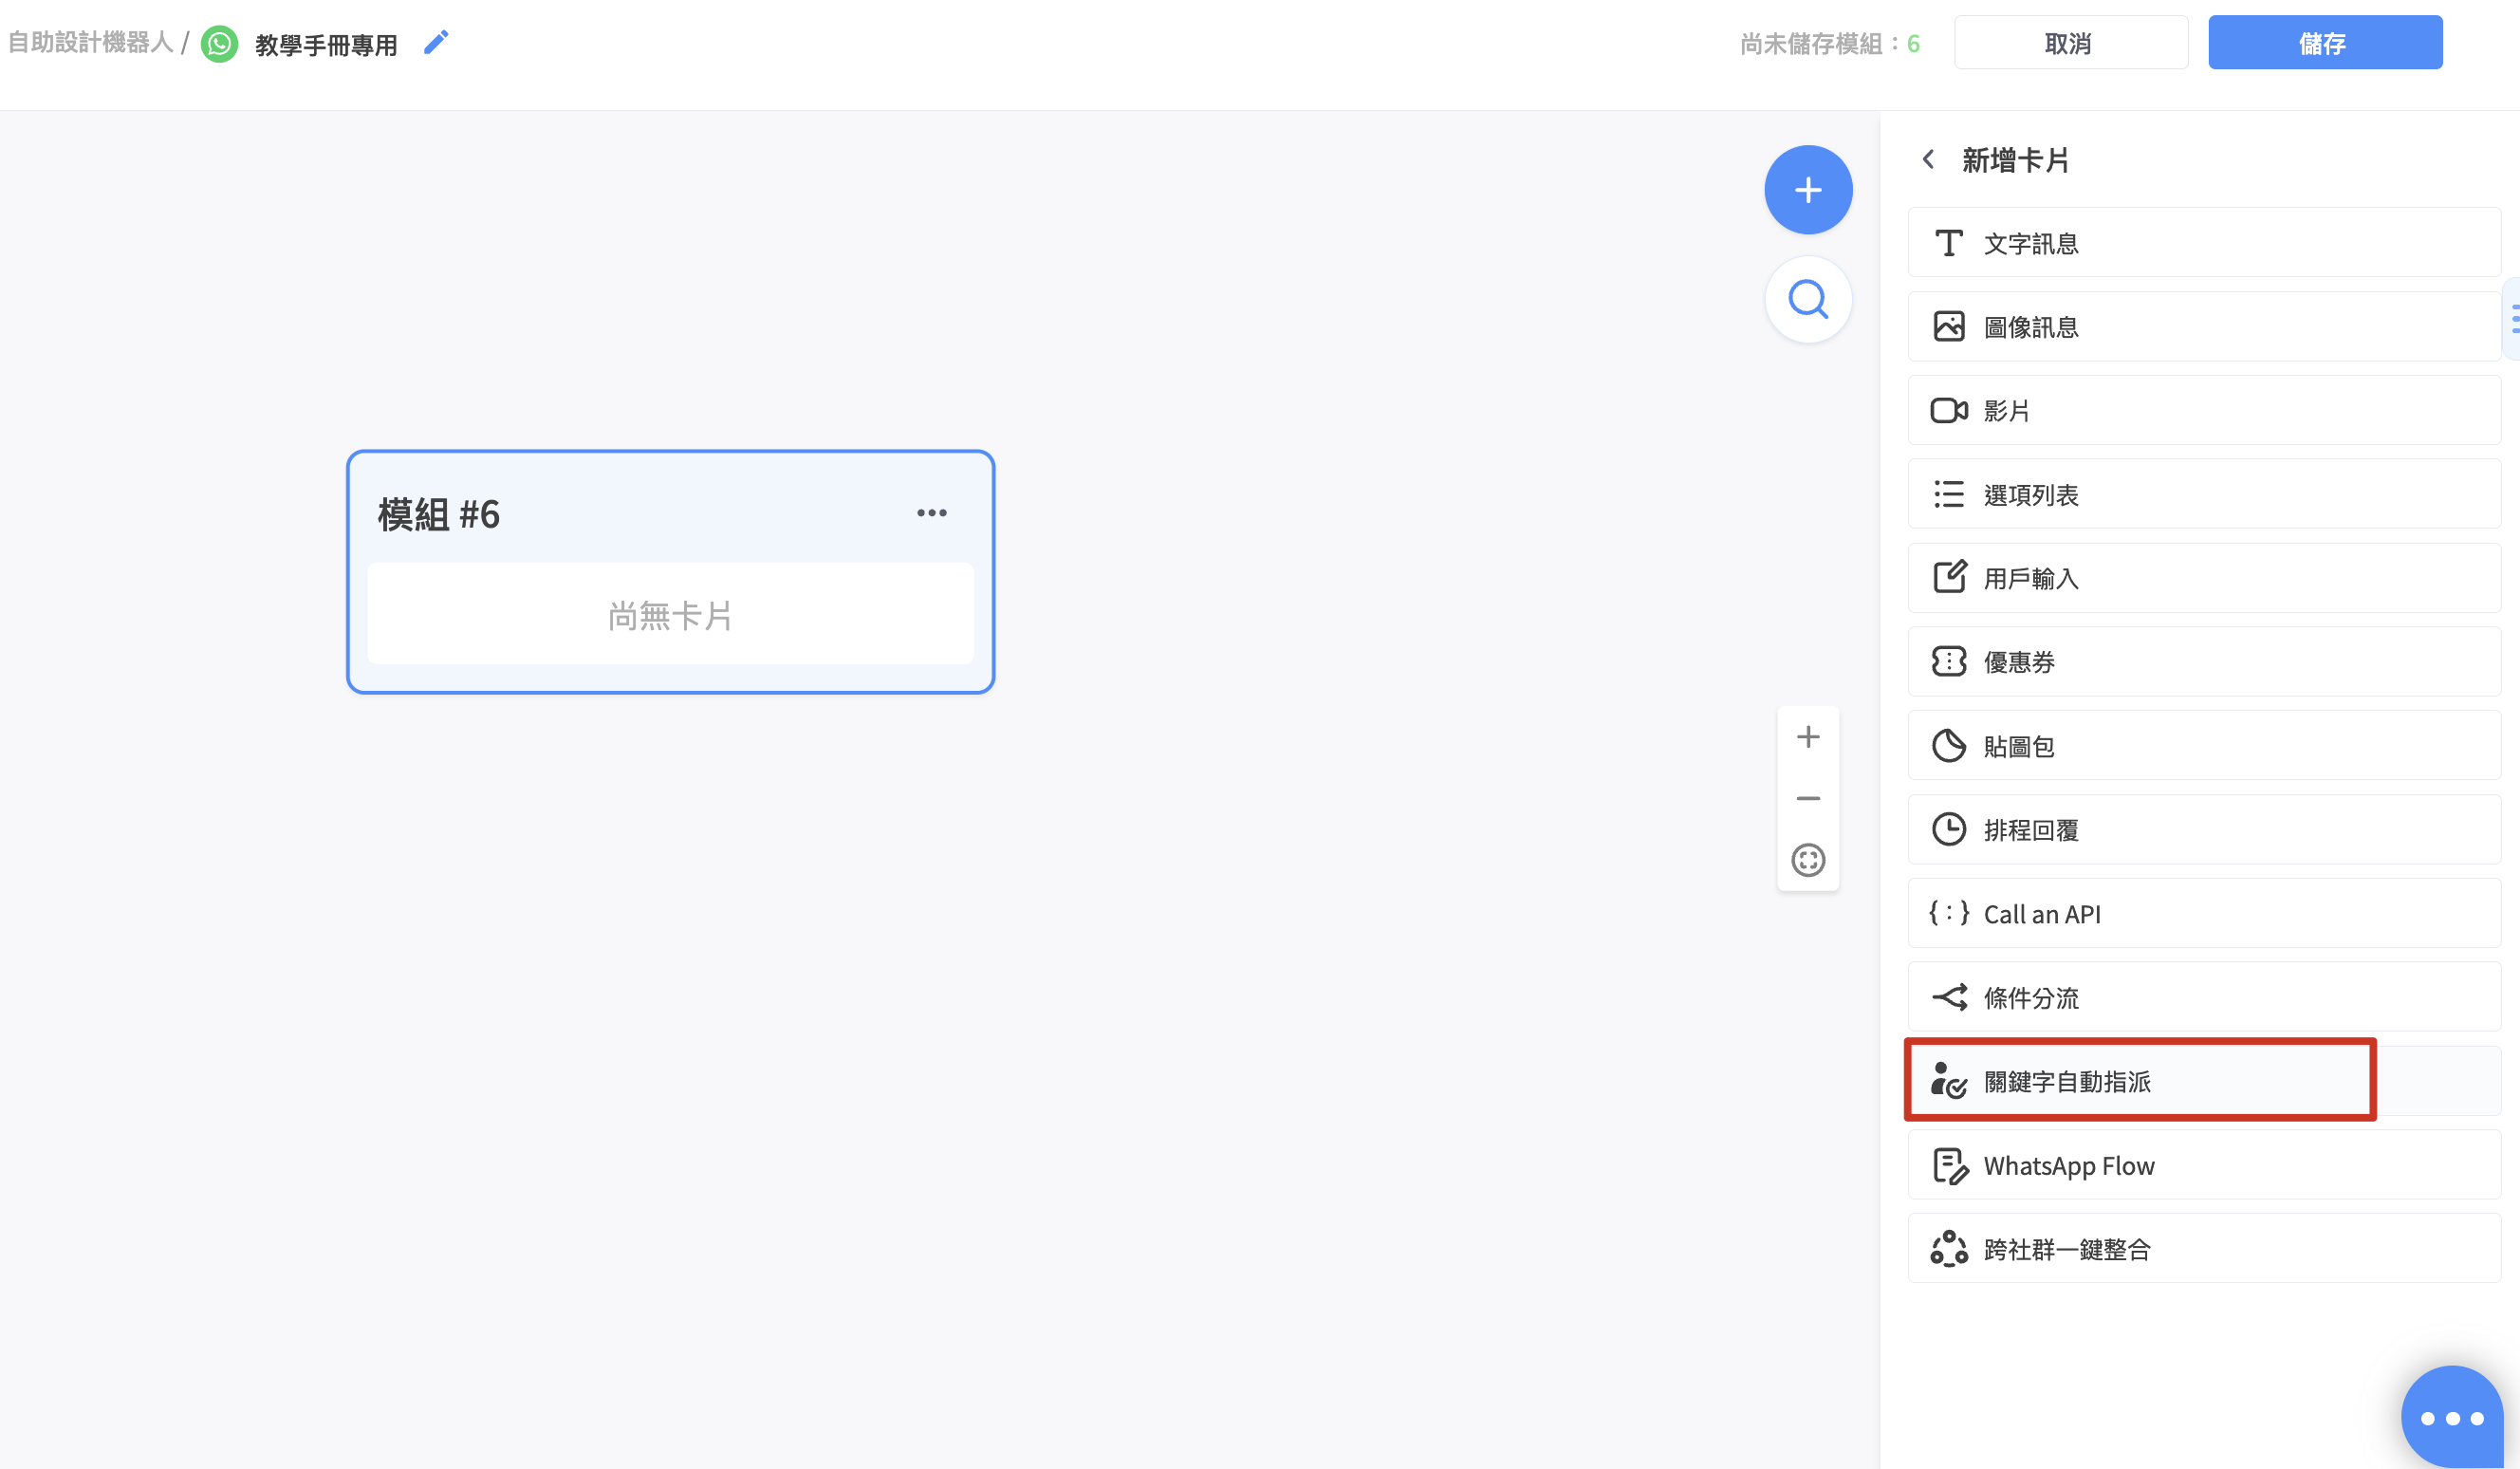Click the 取消 cancel button
The width and height of the screenshot is (2520, 1469).
(x=2070, y=43)
